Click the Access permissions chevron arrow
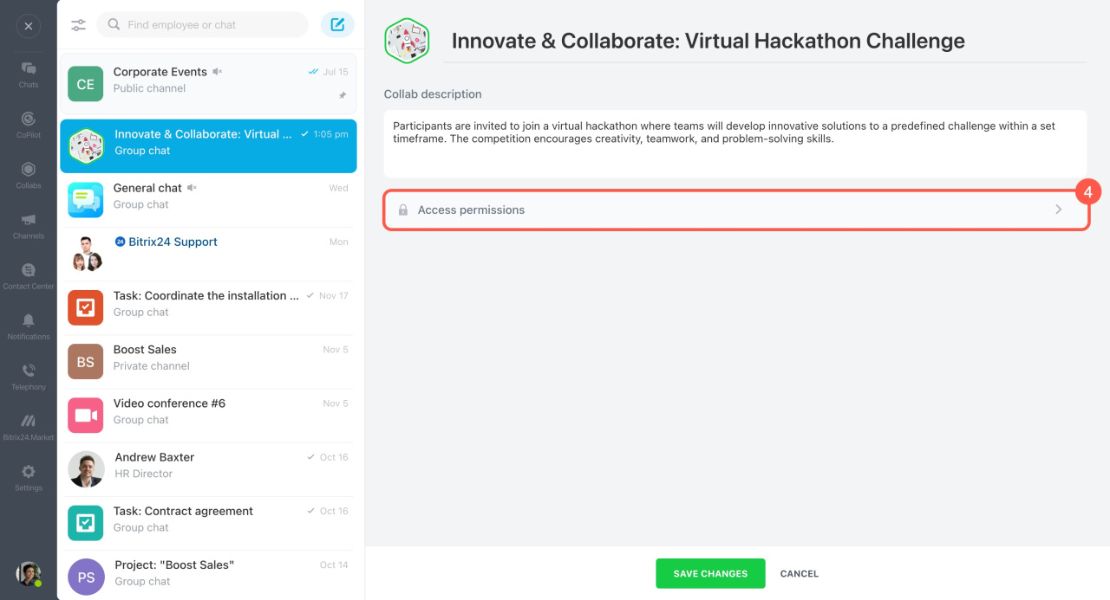Screen dimensions: 1110x600 coord(1058,209)
